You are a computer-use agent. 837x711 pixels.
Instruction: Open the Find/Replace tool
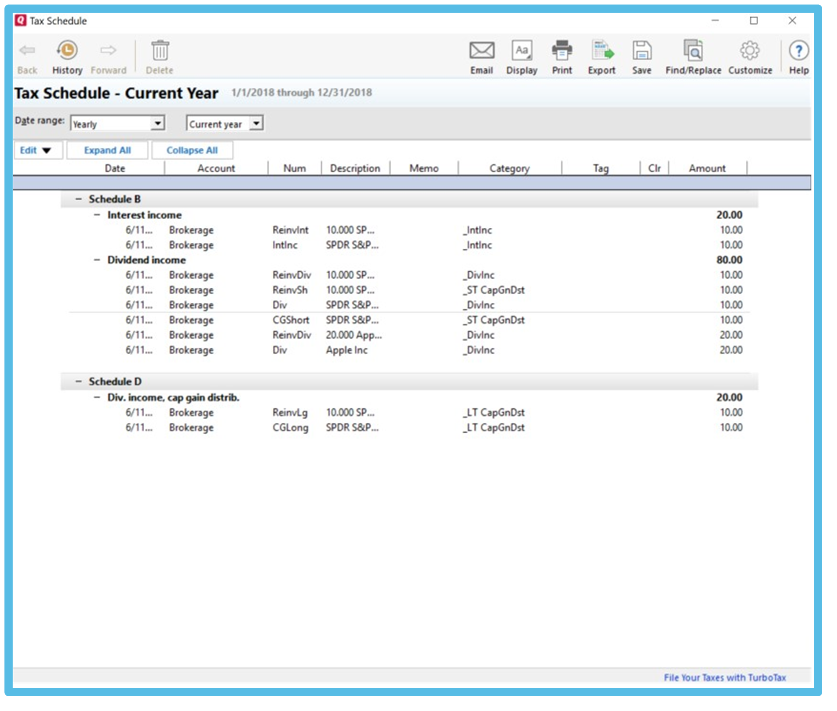click(x=693, y=51)
